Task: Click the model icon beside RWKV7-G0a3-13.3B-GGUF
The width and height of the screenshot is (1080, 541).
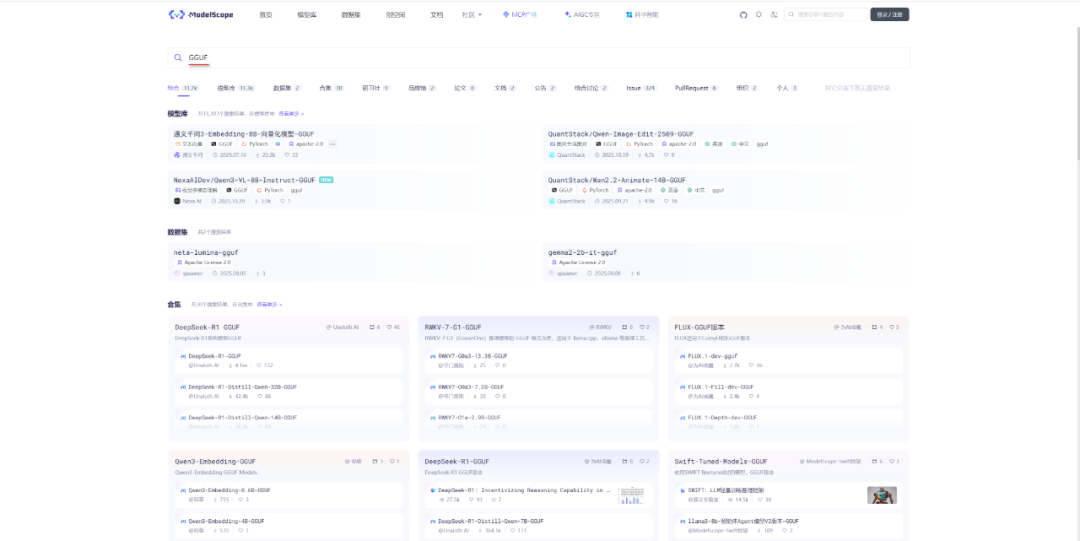Action: [x=433, y=356]
